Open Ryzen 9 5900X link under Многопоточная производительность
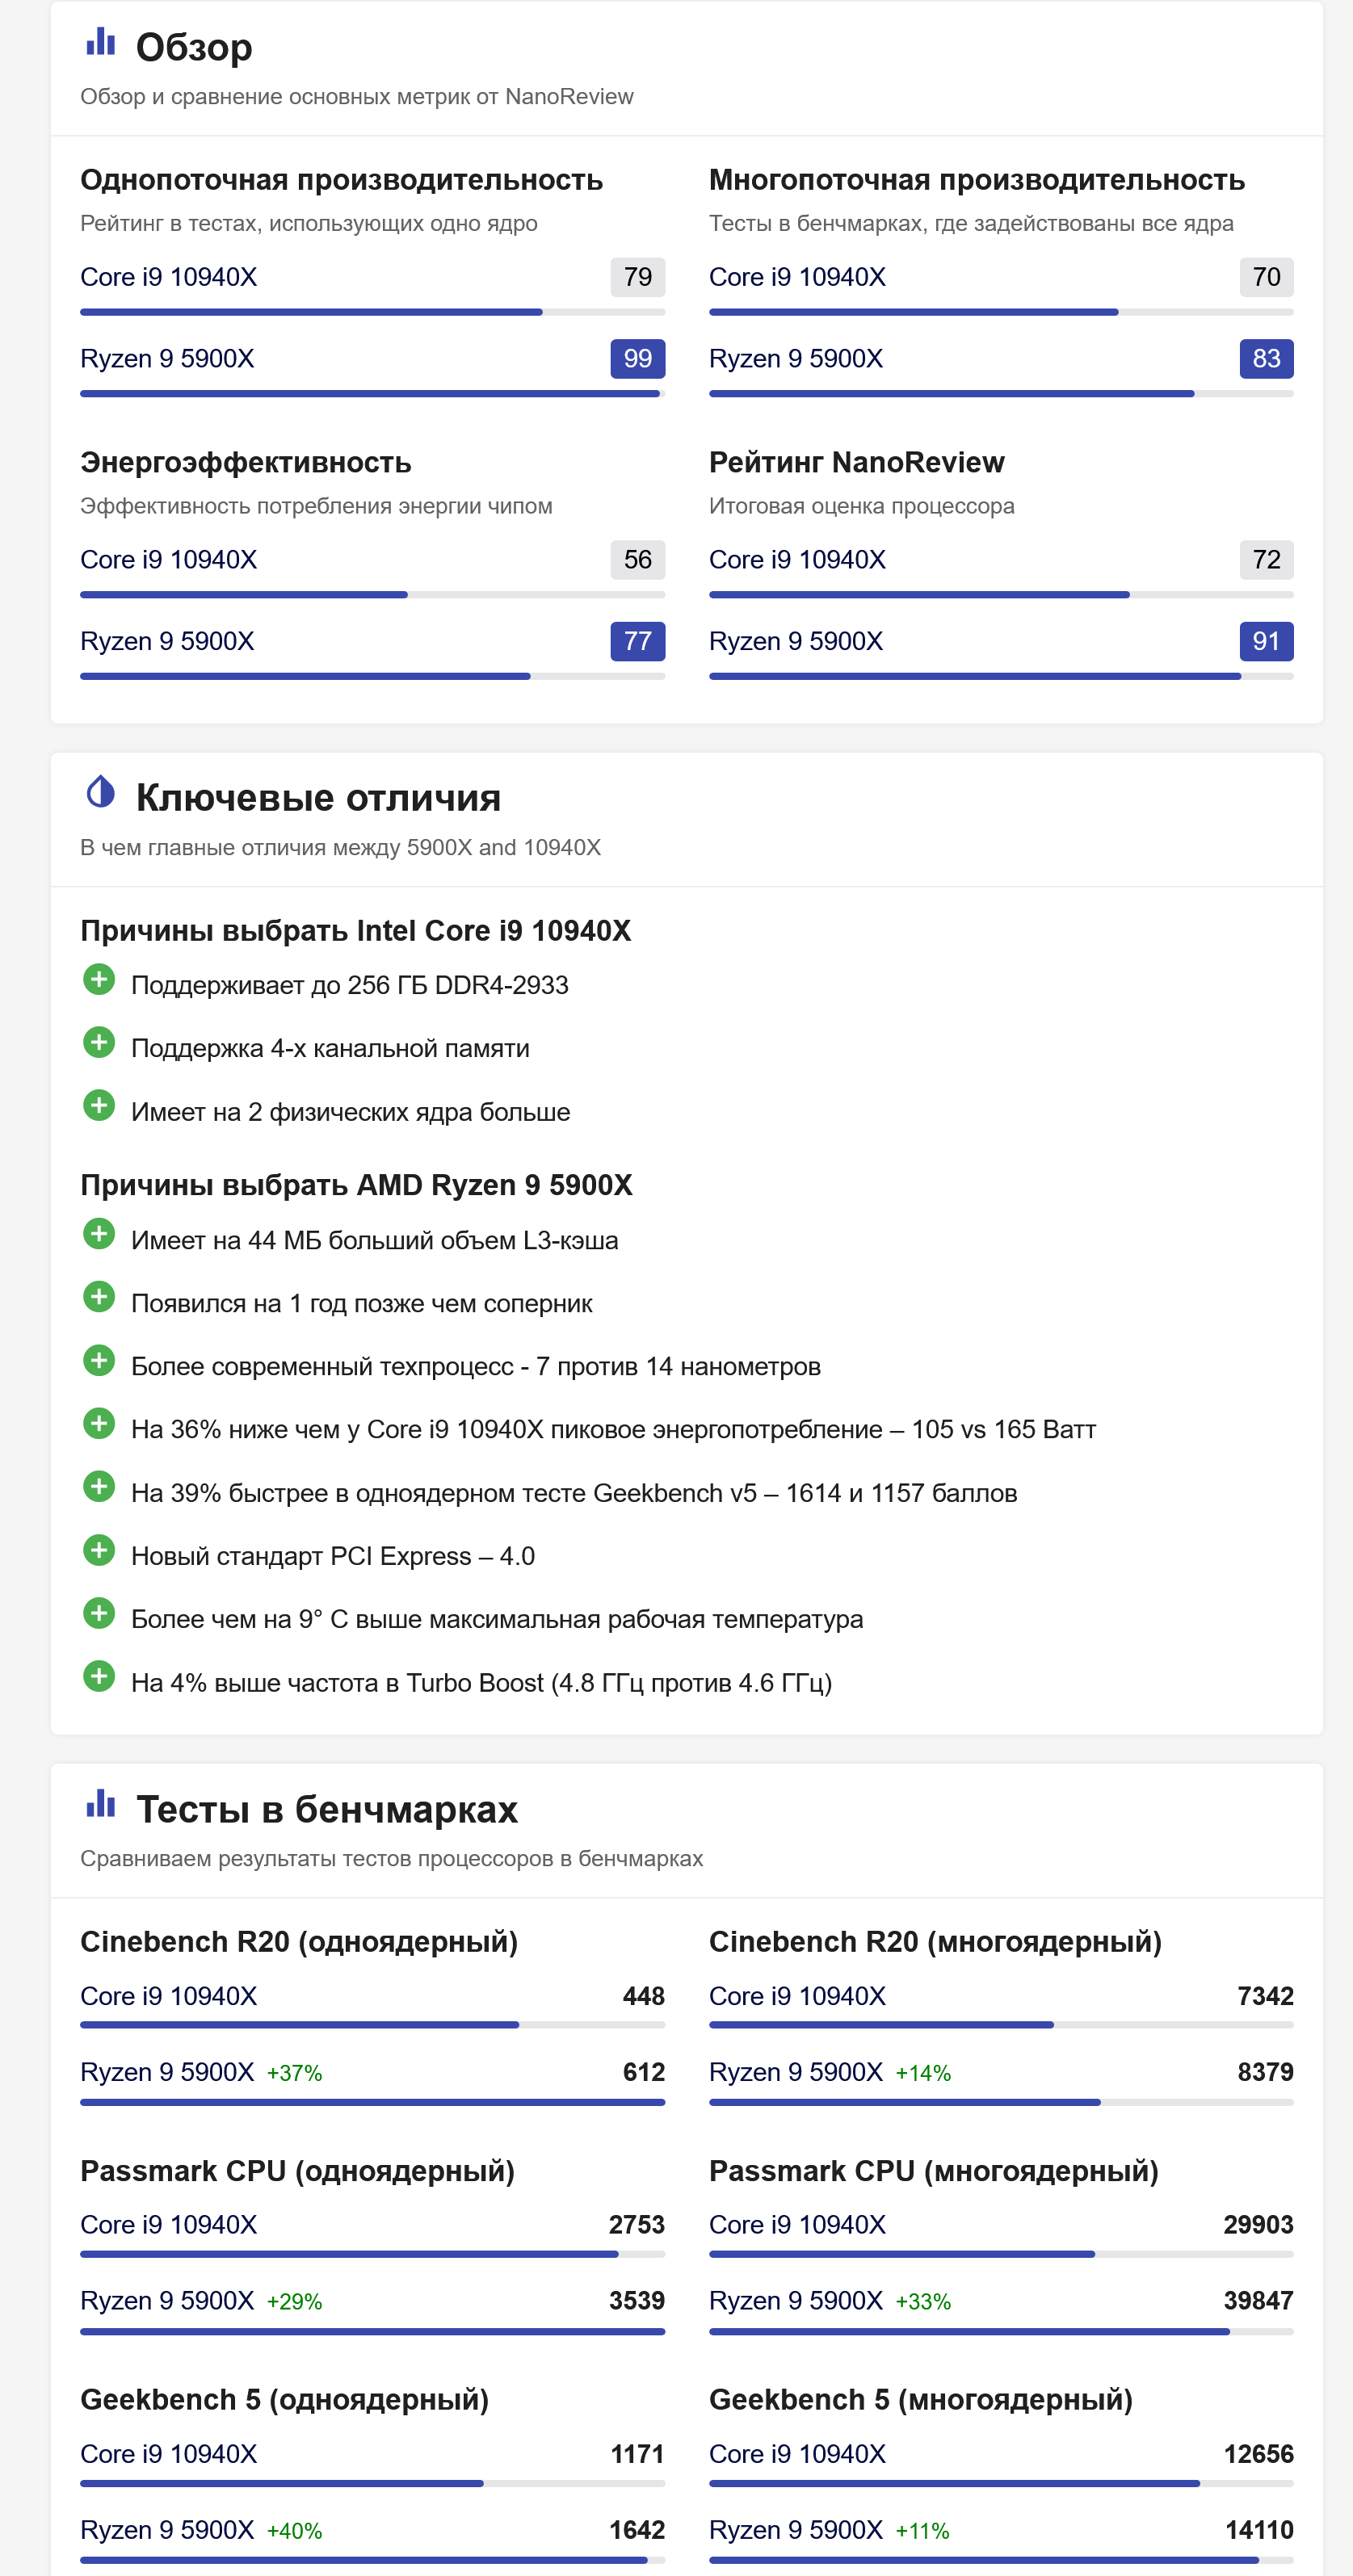This screenshot has height=2576, width=1353. [796, 359]
